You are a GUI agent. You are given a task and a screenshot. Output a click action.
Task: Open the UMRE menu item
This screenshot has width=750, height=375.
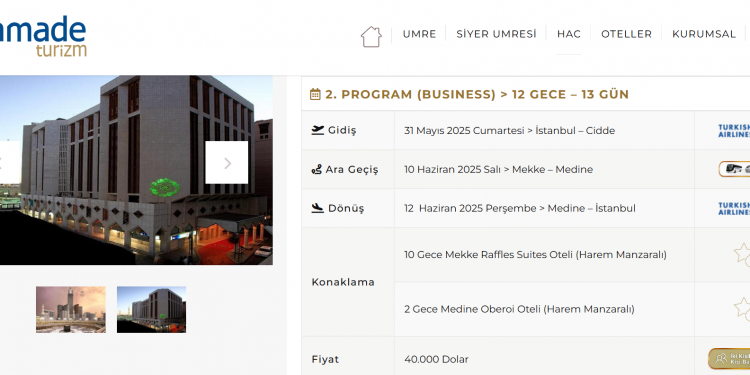(x=419, y=34)
